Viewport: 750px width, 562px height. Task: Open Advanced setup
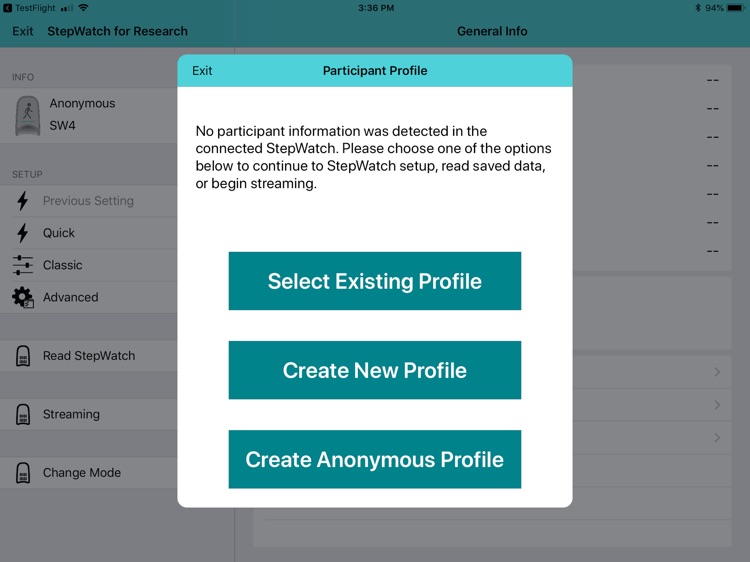88,297
